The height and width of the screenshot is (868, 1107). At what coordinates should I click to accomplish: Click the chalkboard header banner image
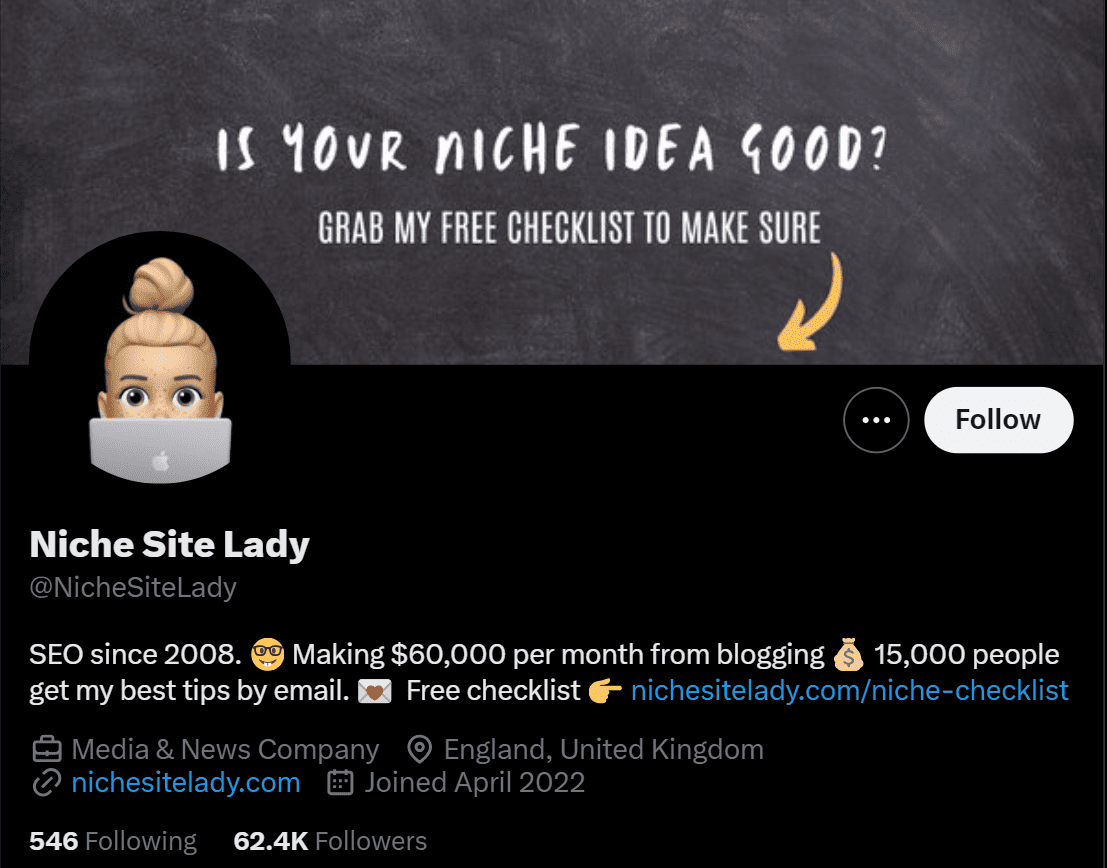pyautogui.click(x=554, y=182)
